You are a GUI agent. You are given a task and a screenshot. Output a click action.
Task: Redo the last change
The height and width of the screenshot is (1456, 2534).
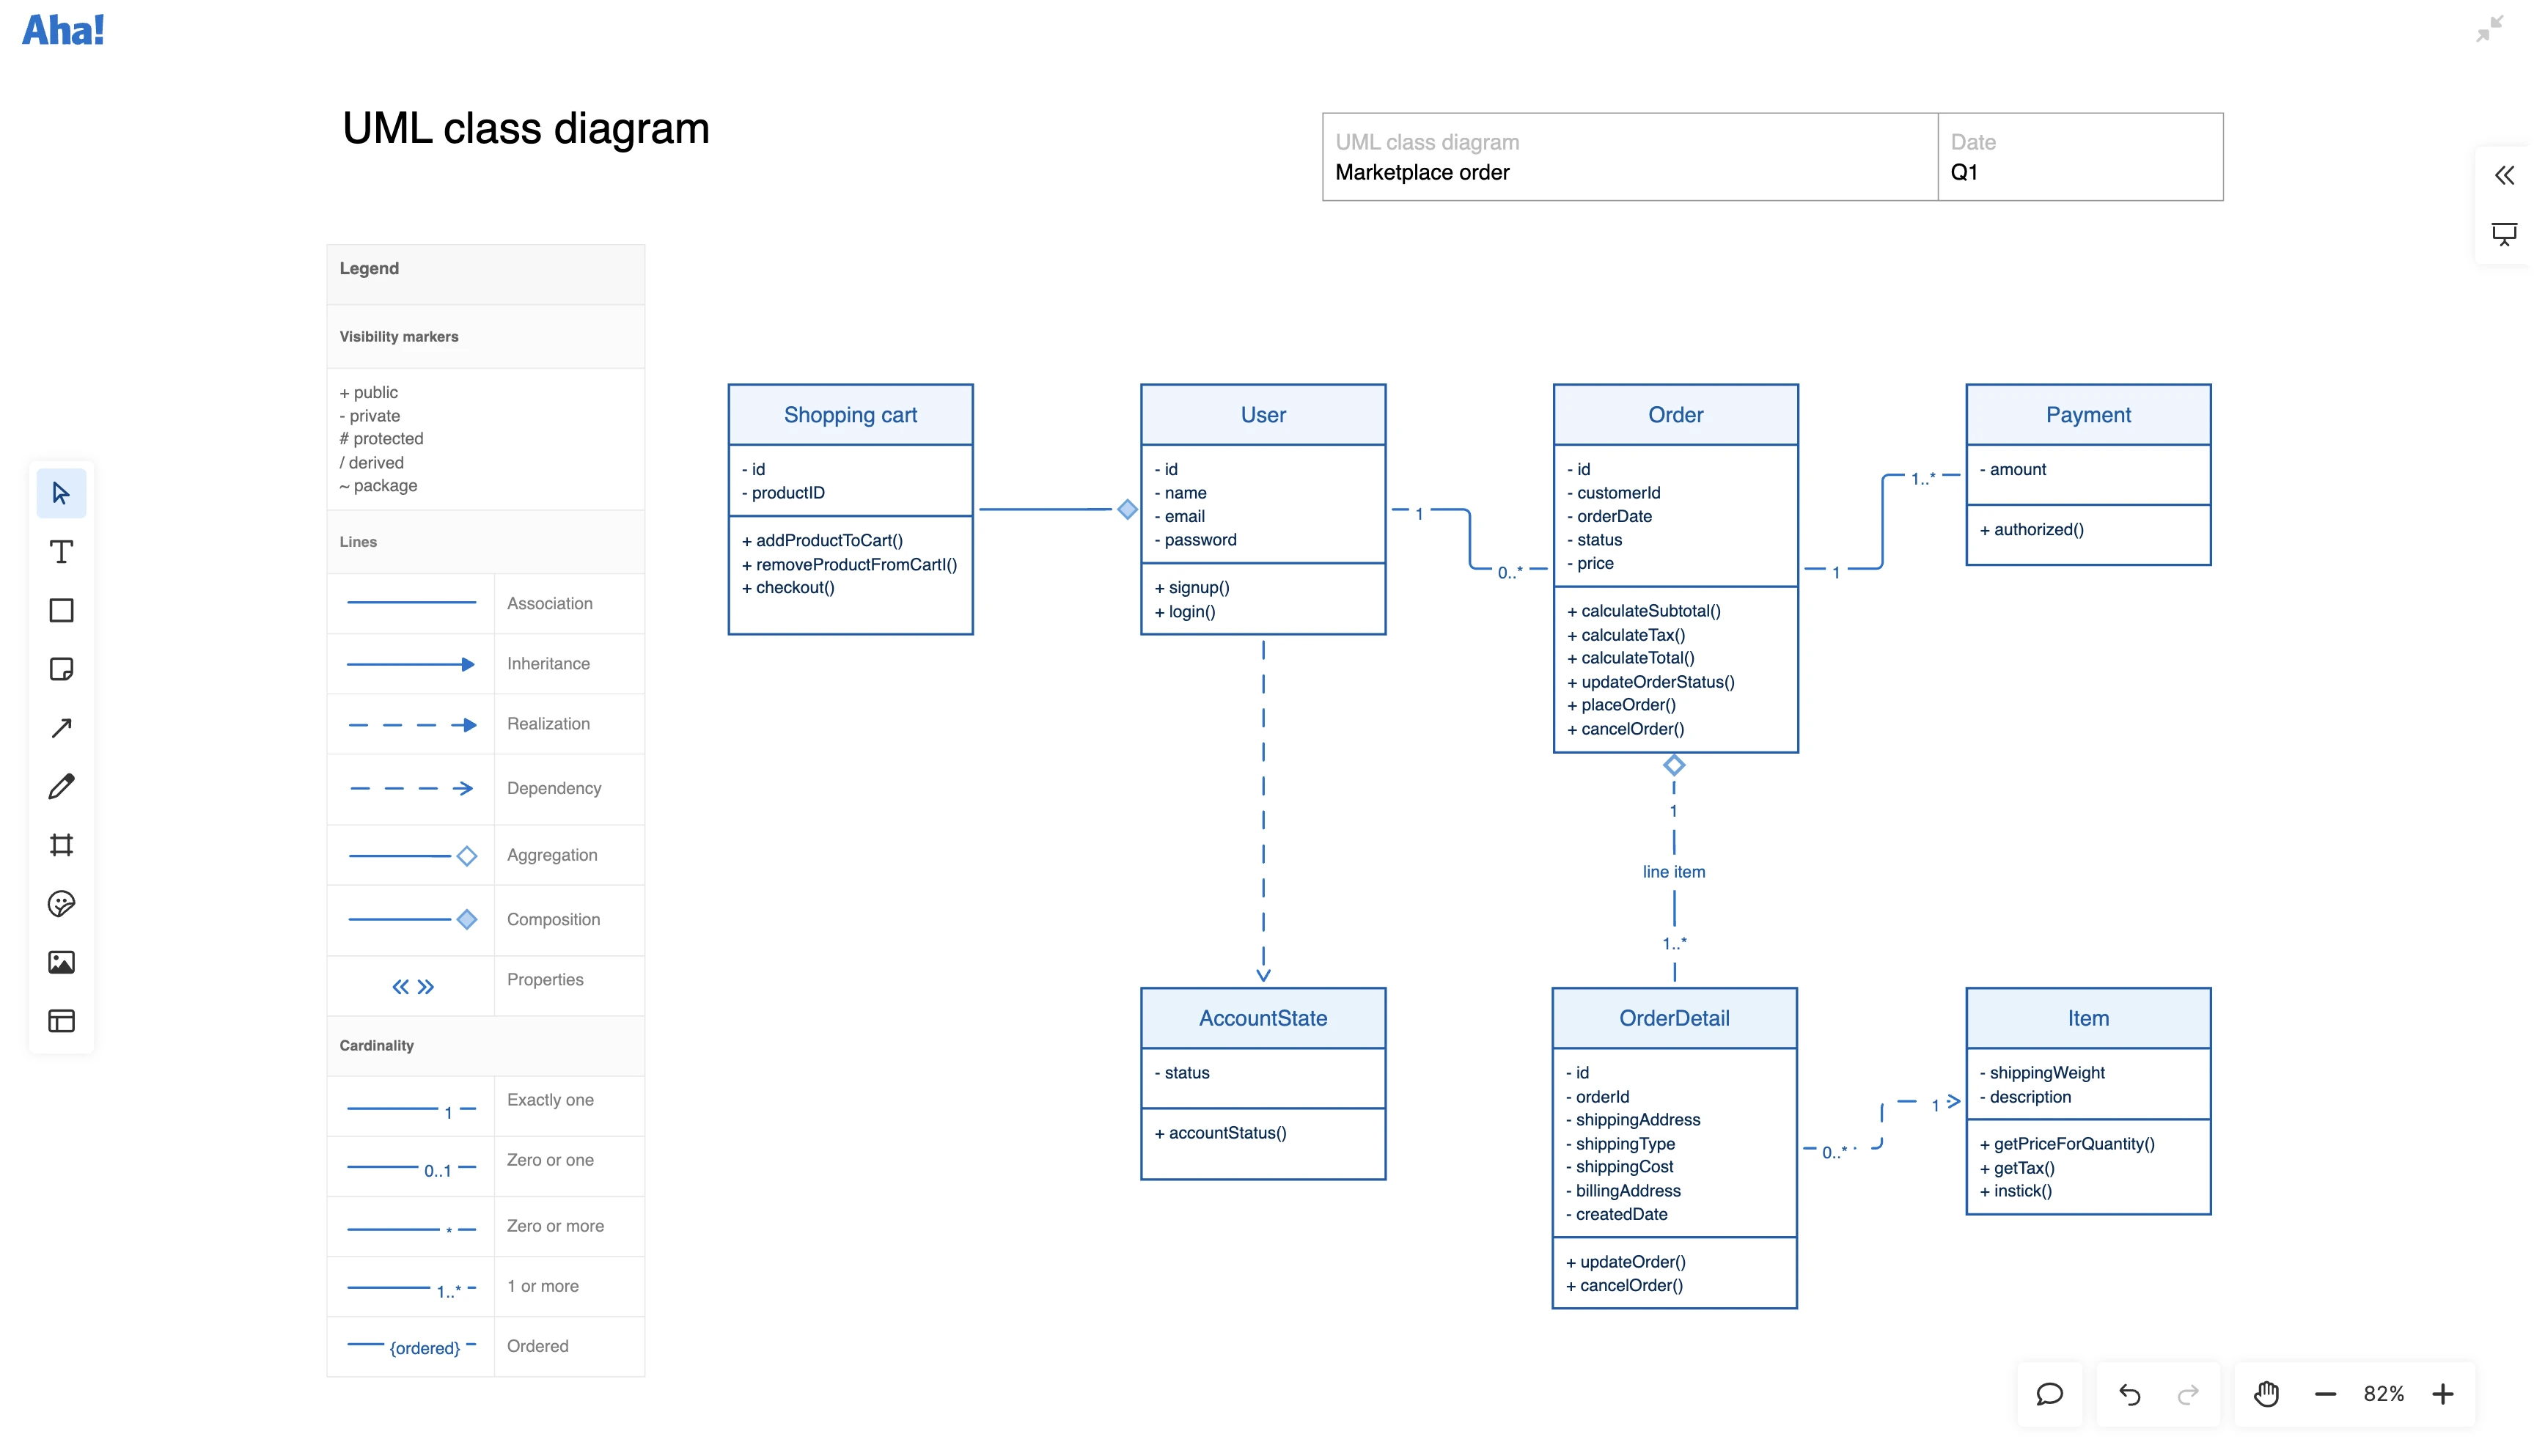[2188, 1393]
